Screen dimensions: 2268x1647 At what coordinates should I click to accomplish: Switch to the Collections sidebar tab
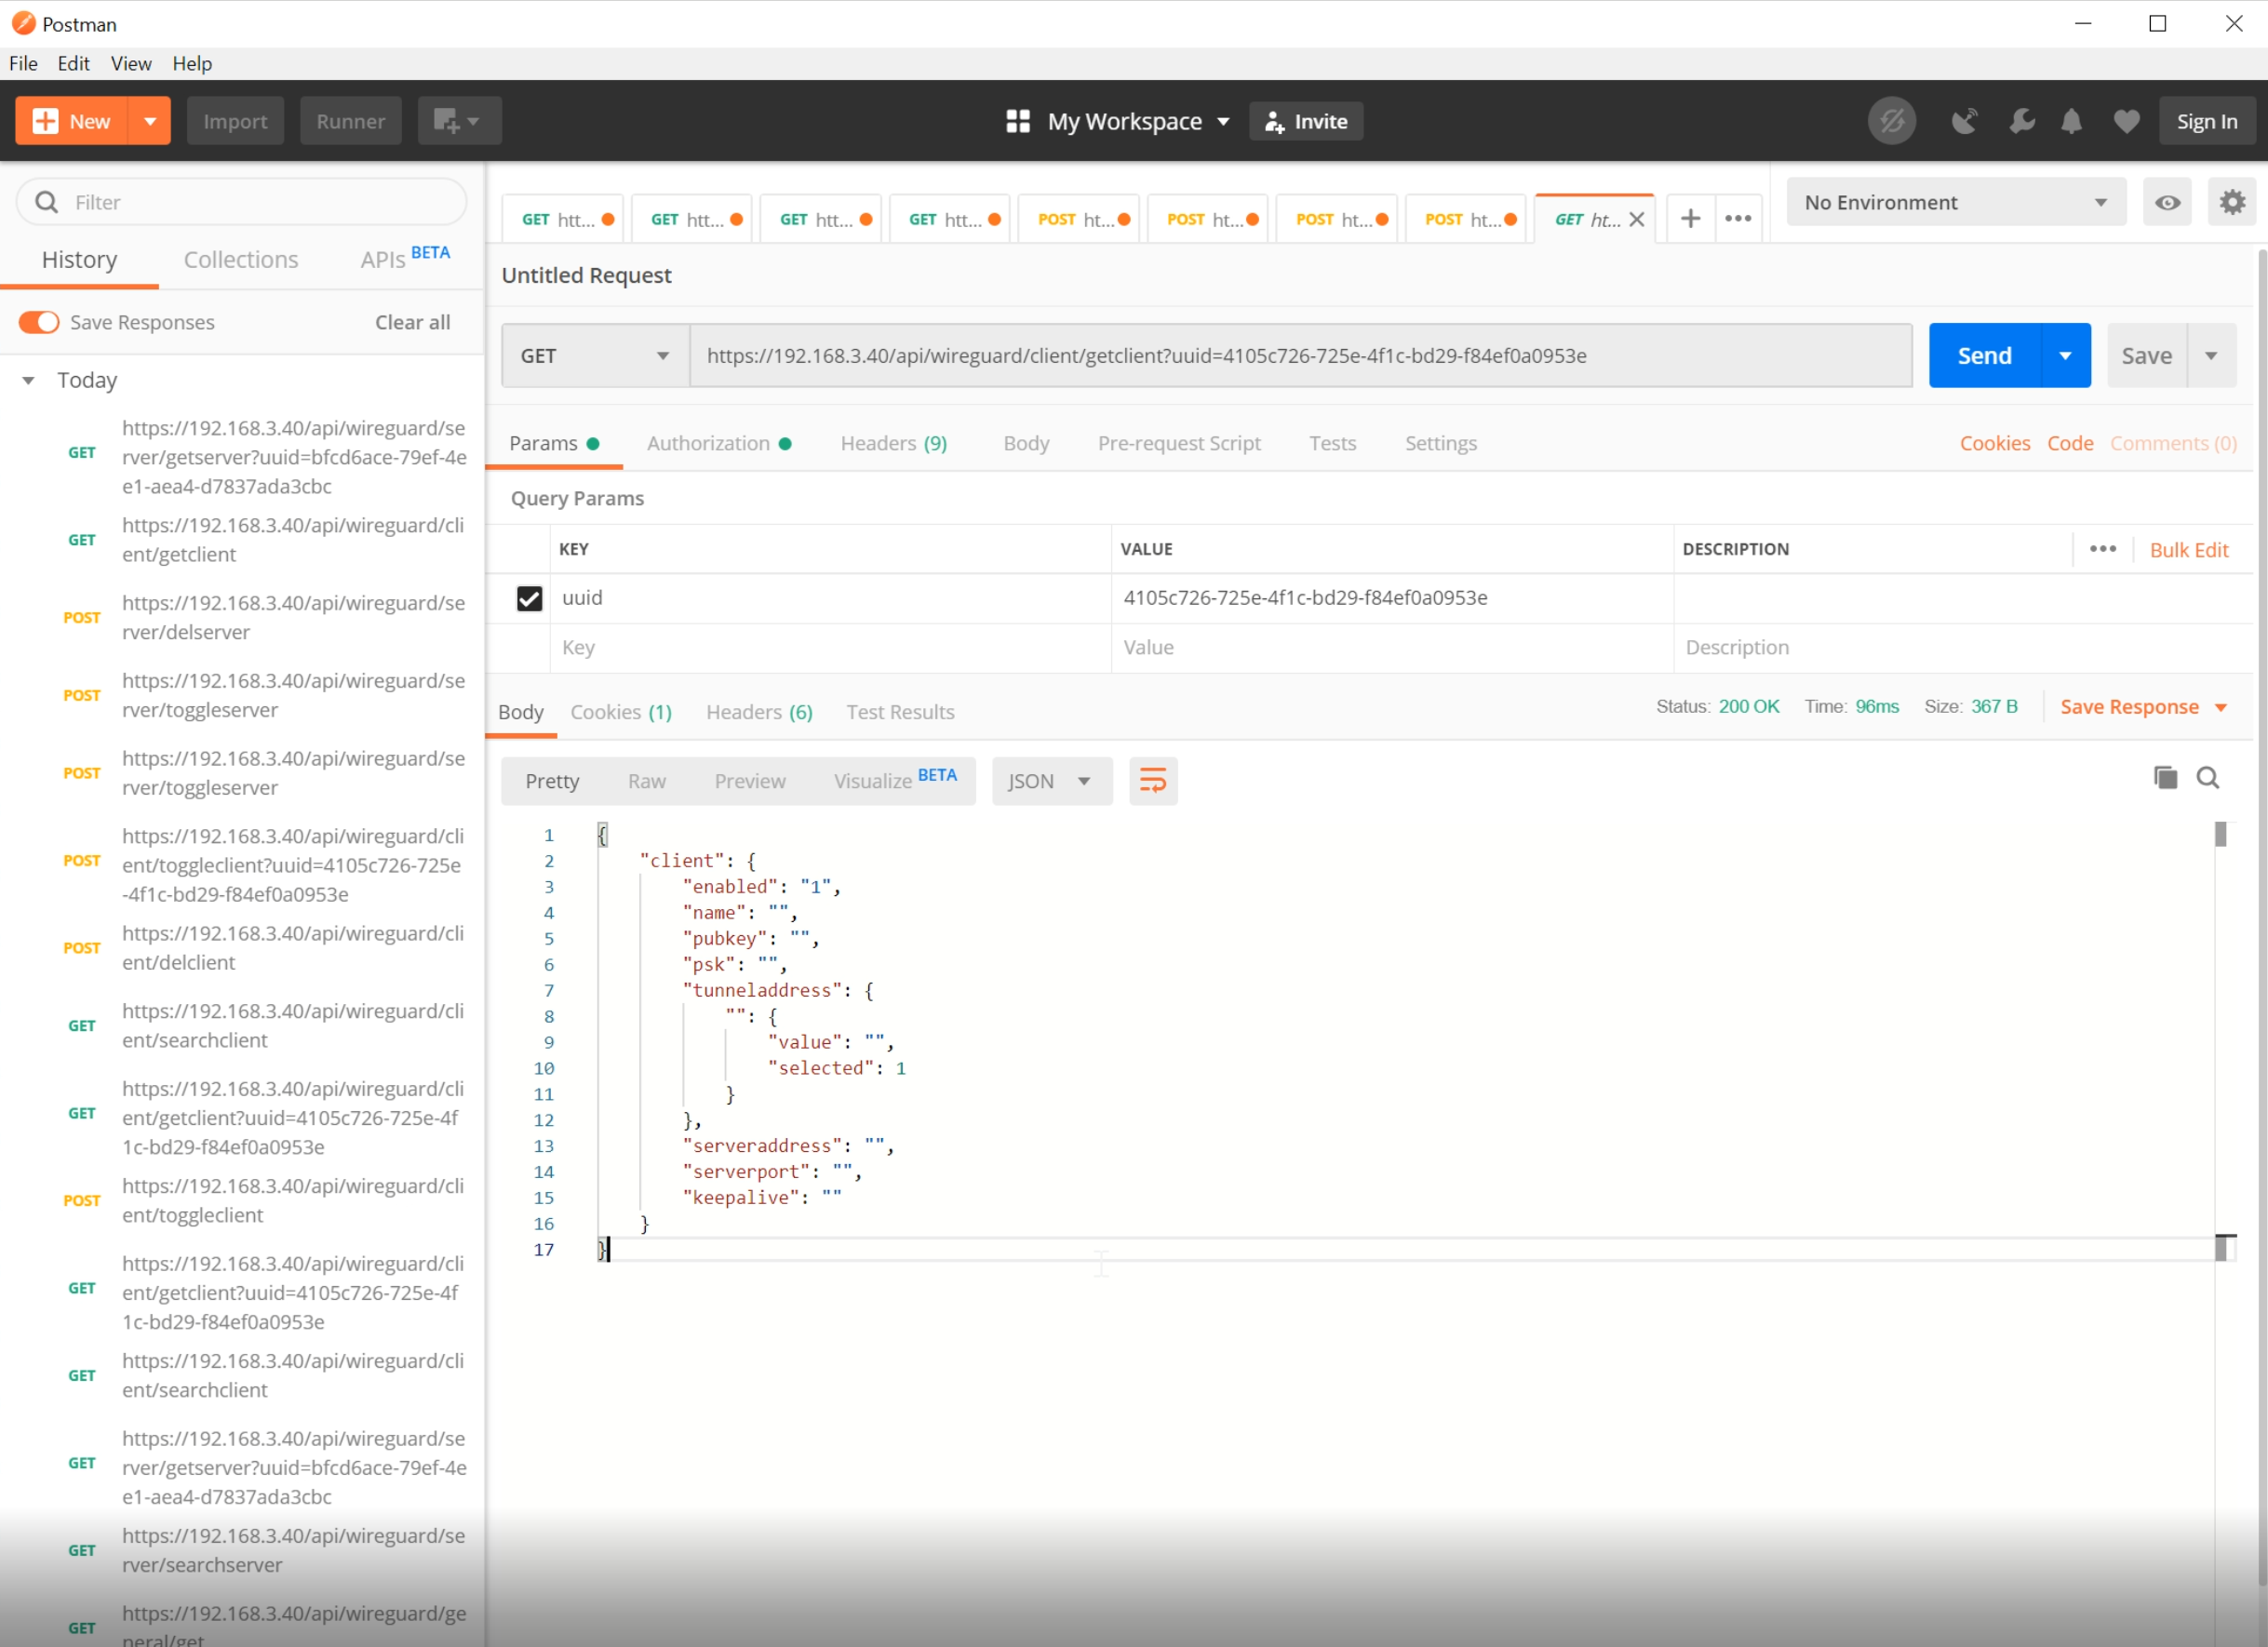(241, 260)
